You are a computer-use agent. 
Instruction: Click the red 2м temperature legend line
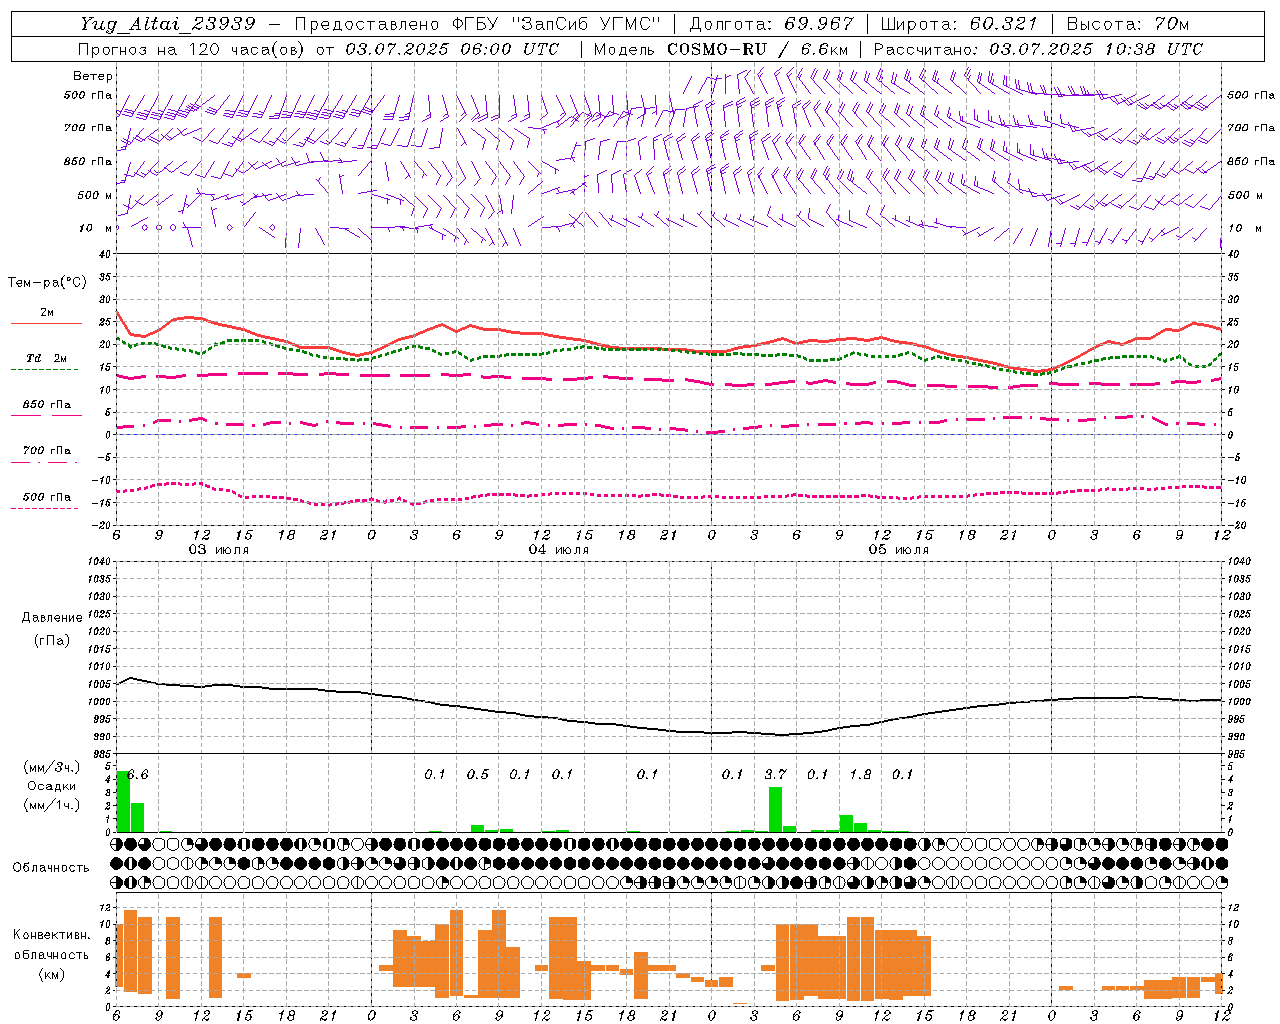click(x=46, y=323)
